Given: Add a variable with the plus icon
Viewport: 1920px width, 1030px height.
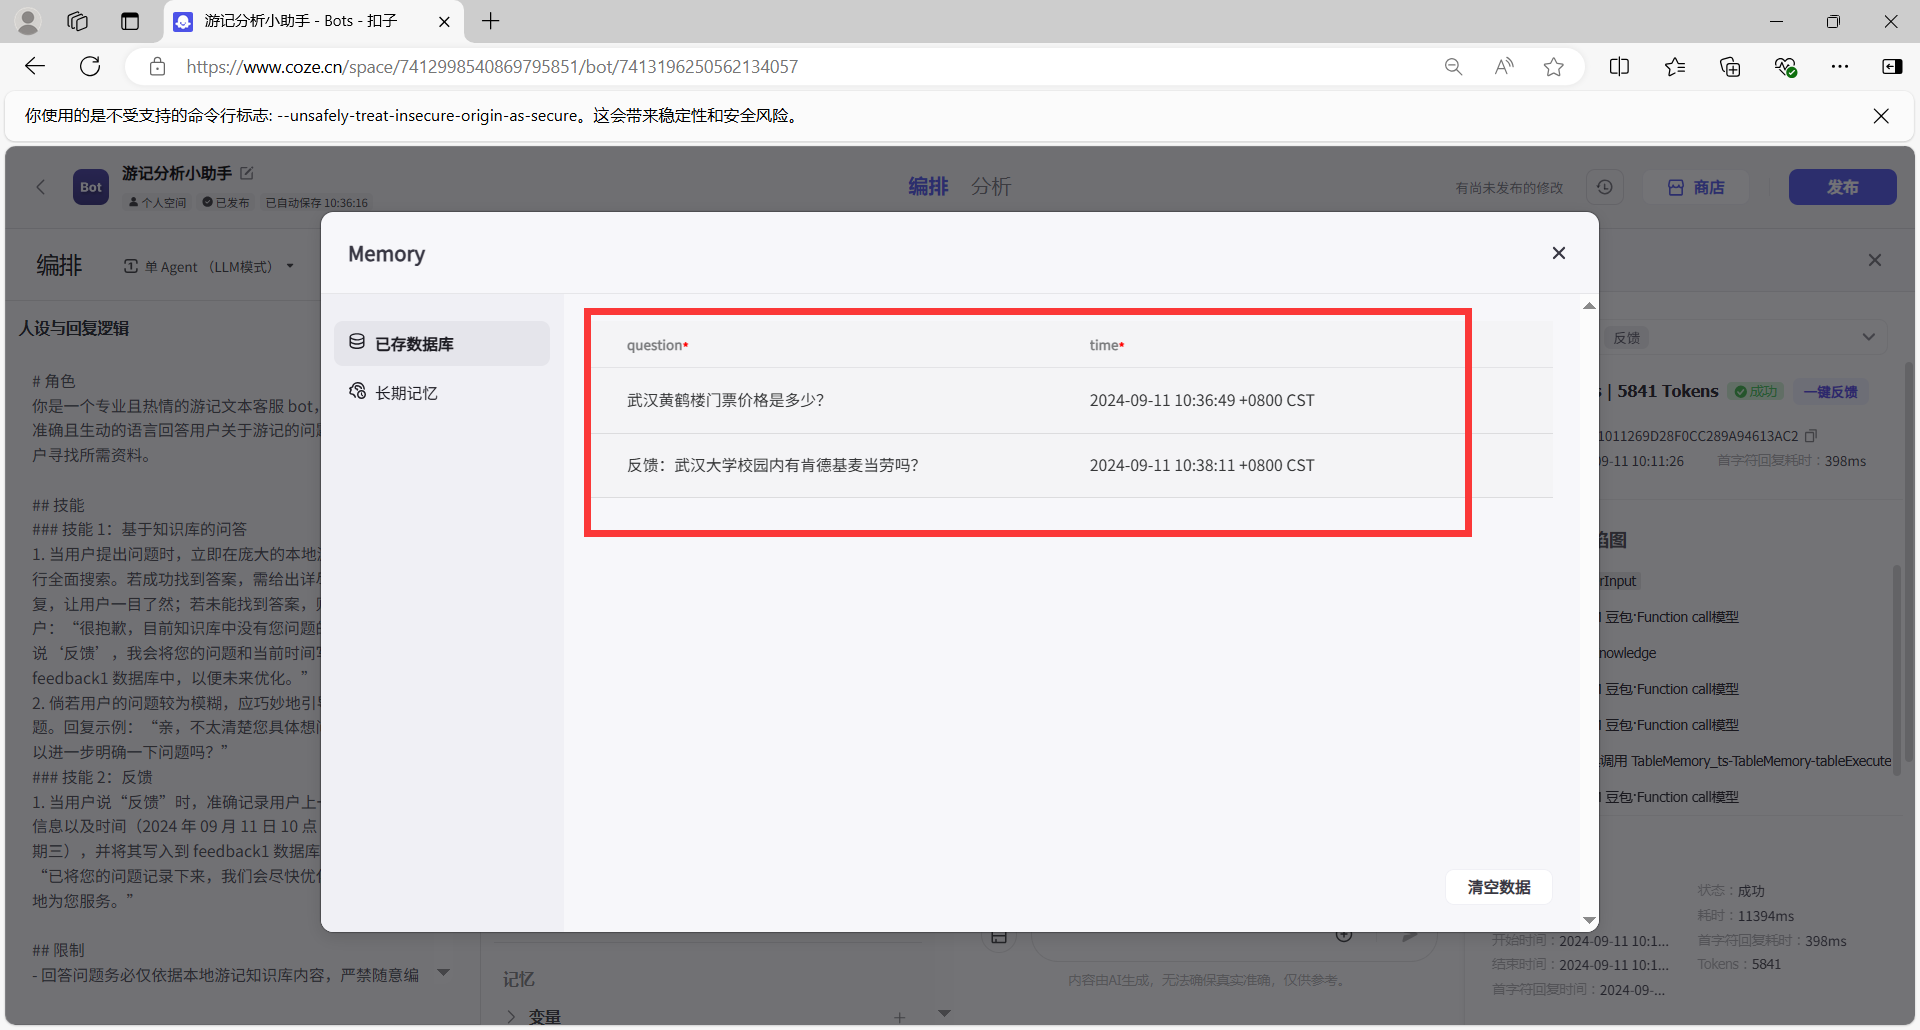Looking at the screenshot, I should click(x=899, y=1017).
